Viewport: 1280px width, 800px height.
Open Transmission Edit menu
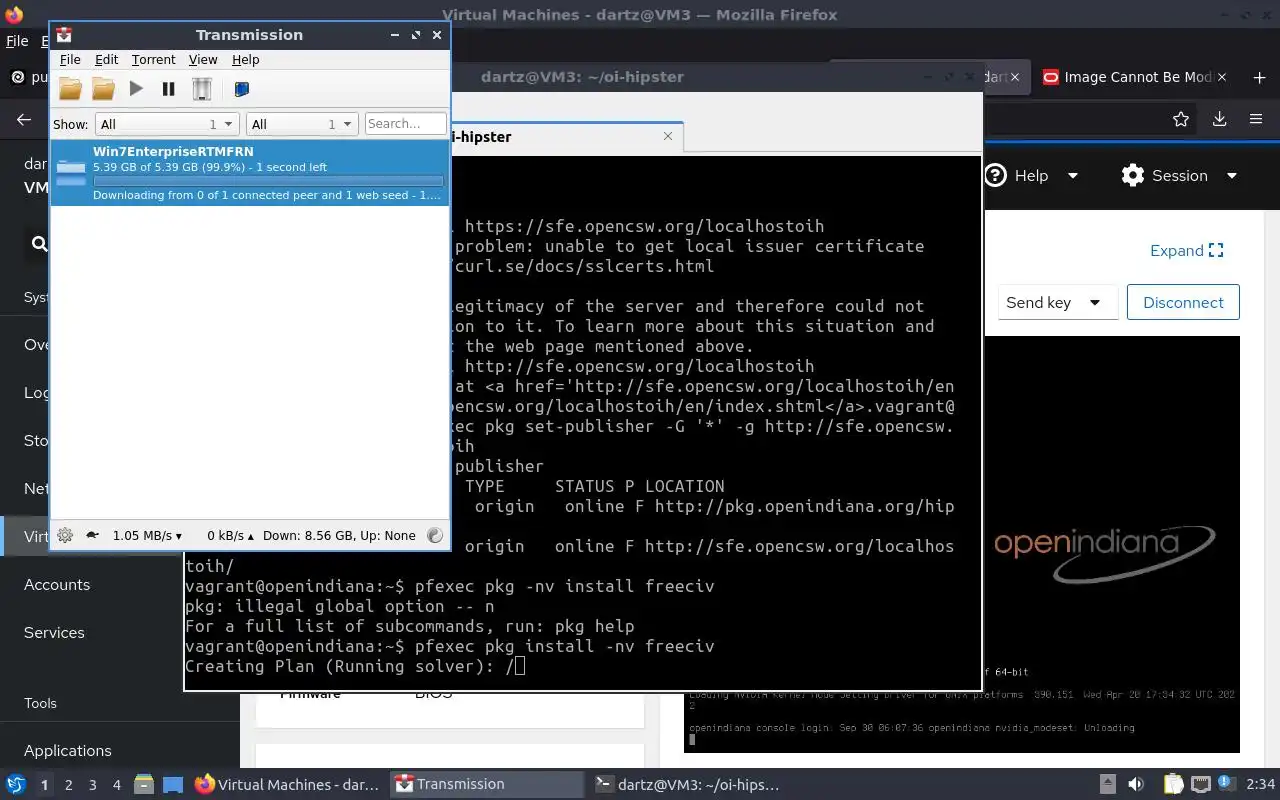pyautogui.click(x=106, y=60)
